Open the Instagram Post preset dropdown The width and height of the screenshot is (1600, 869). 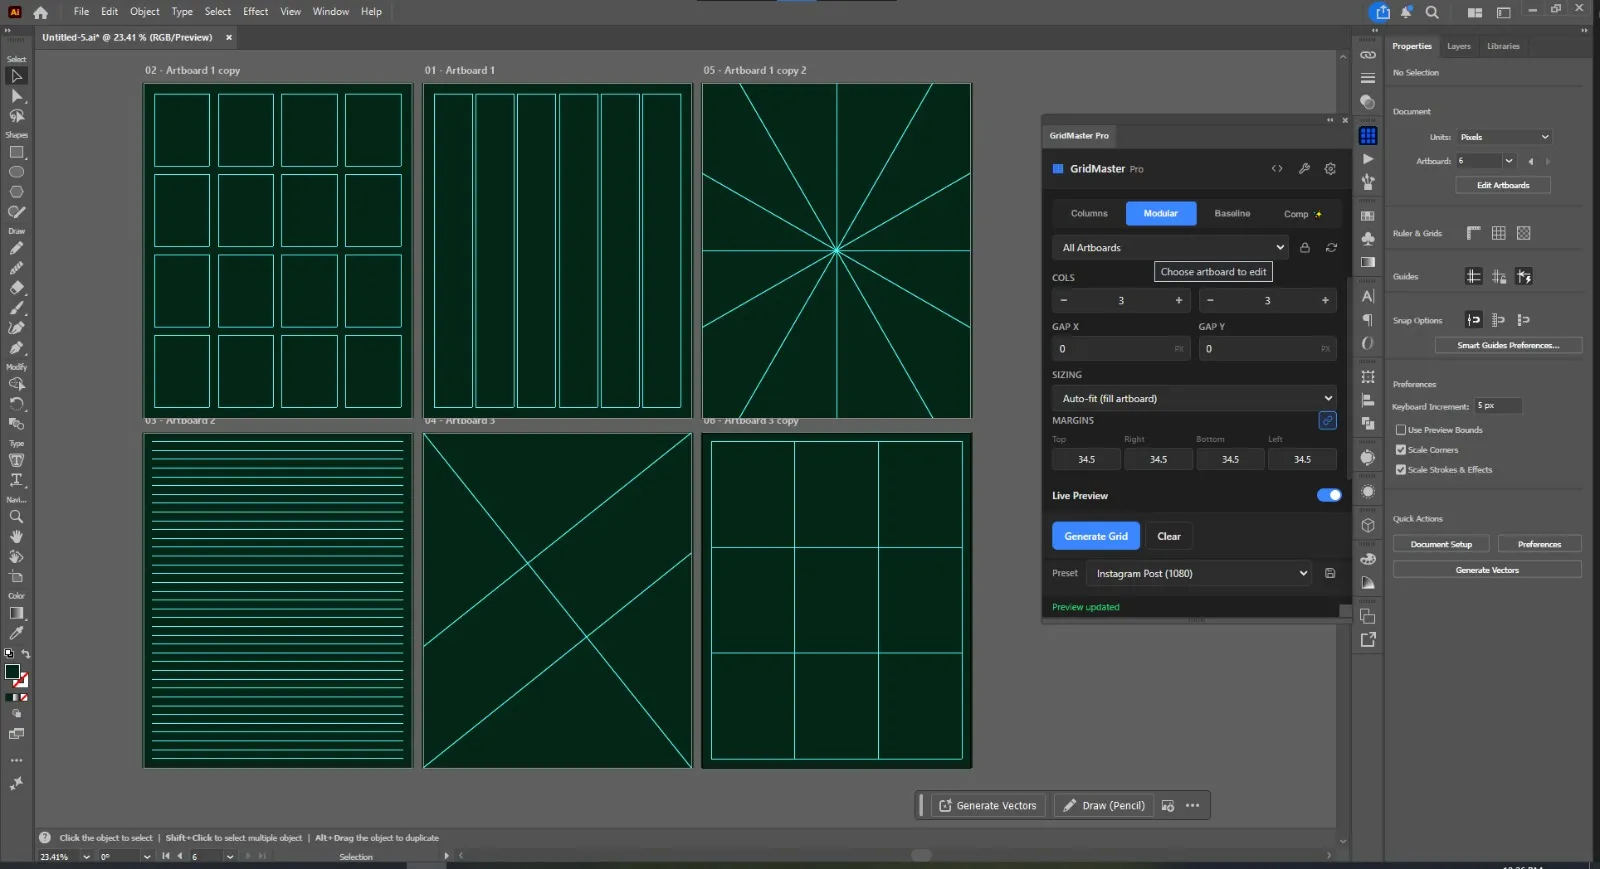1199,574
